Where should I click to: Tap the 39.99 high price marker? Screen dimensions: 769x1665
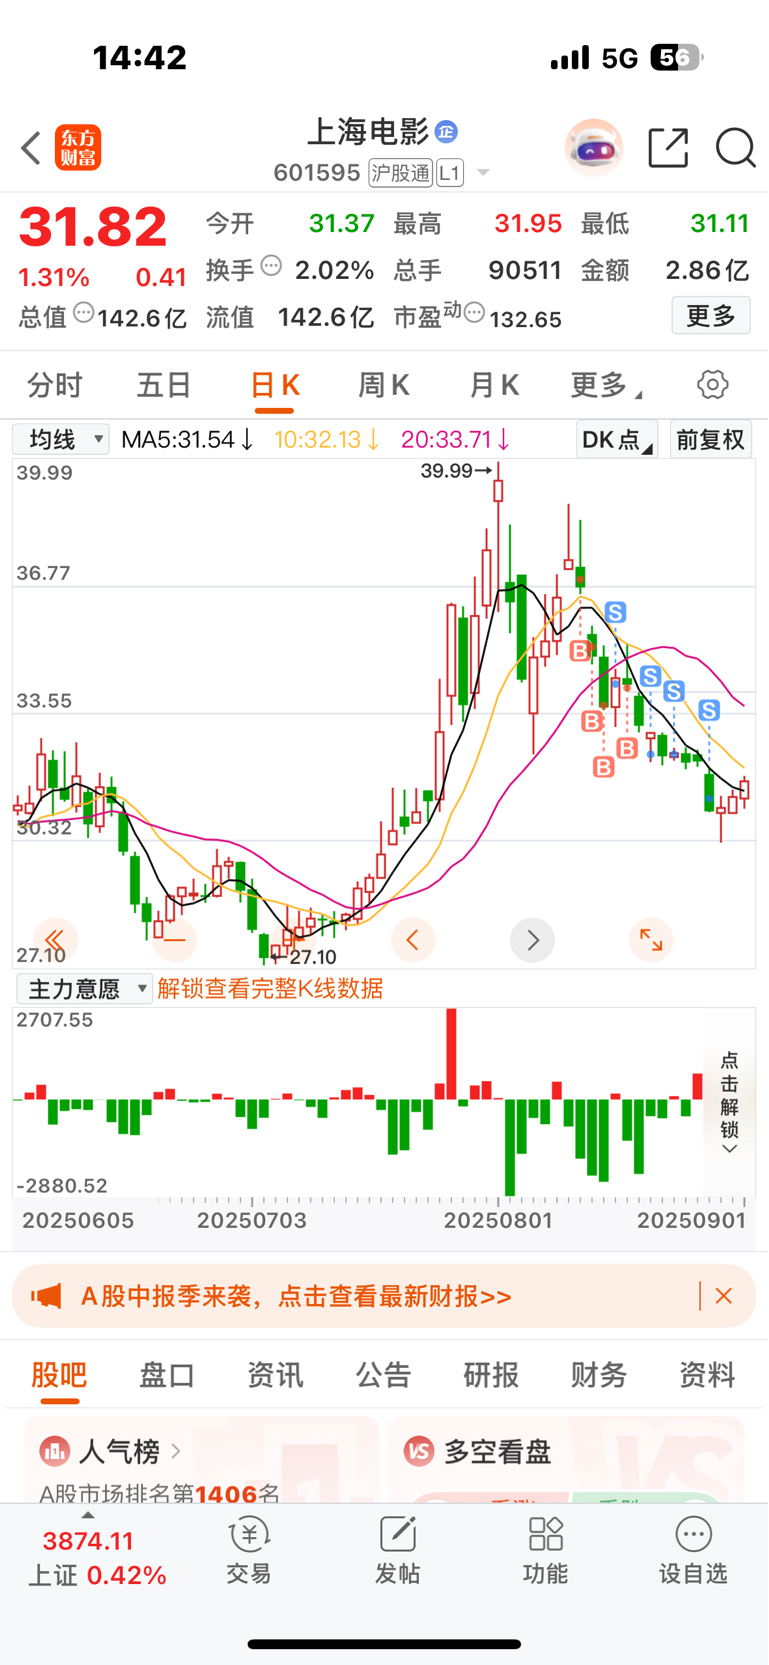(x=457, y=470)
